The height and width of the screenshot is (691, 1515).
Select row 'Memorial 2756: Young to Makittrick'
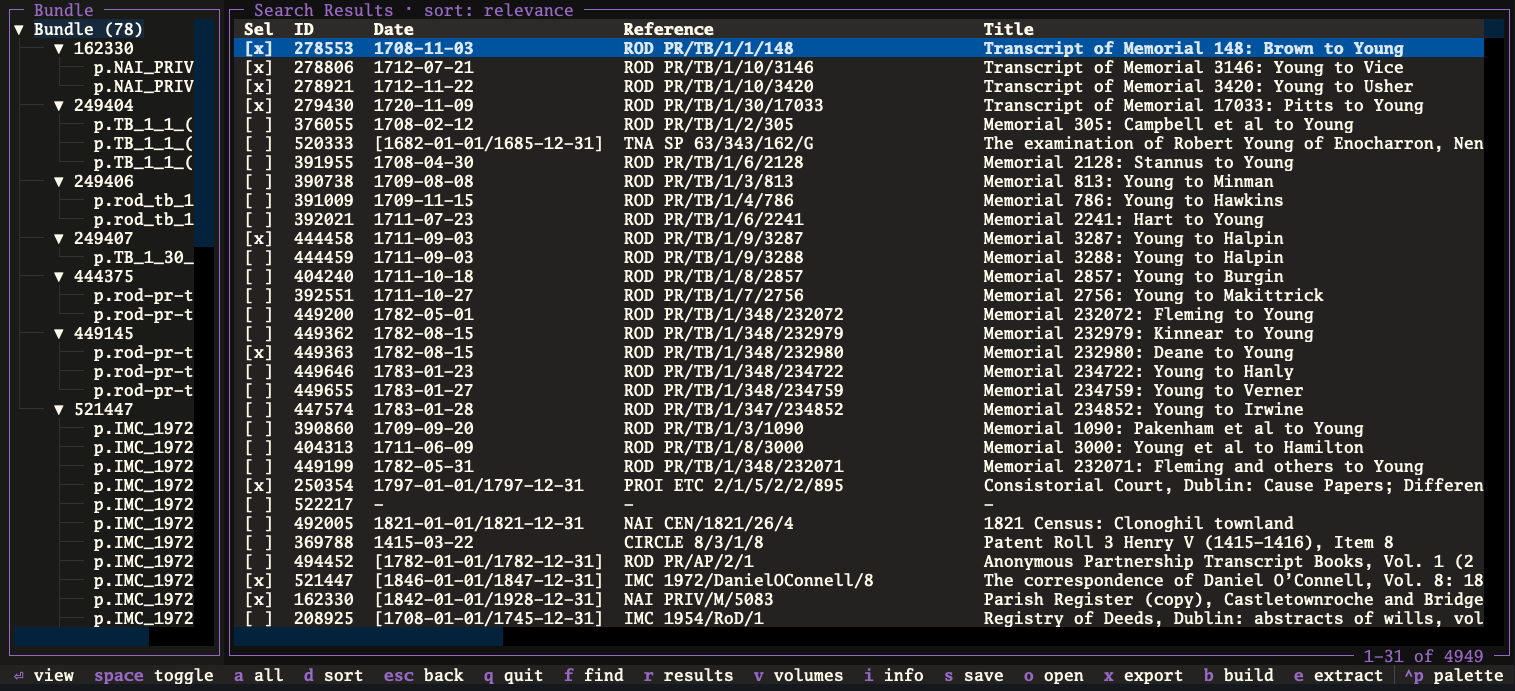tap(858, 295)
